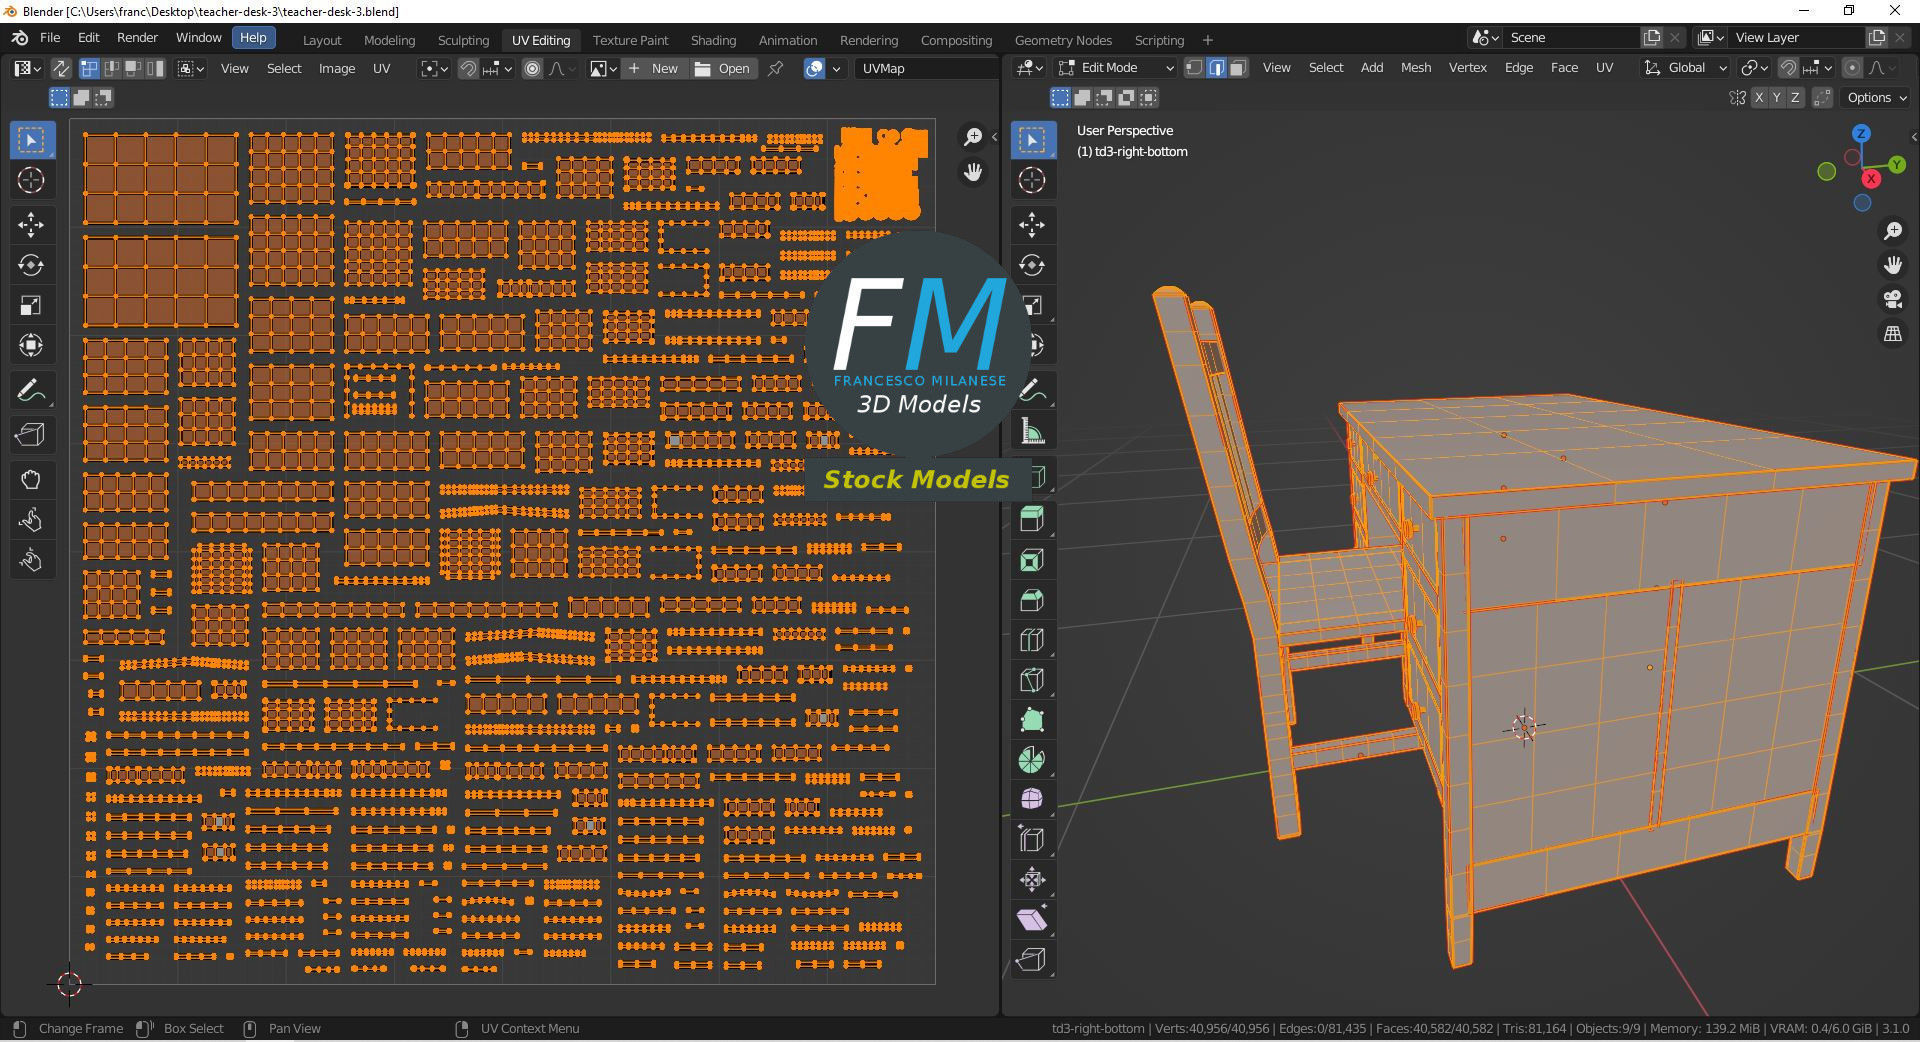Add a new workspace with plus button
1920x1042 pixels.
point(1207,40)
